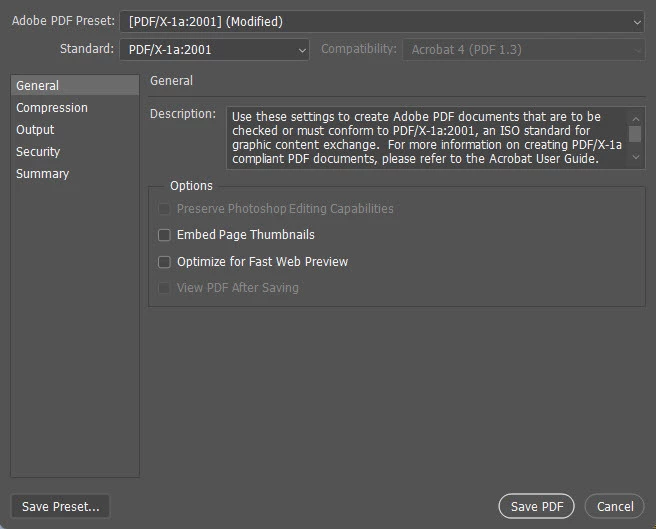Enable Optimize for Fast Web Preview
The image size is (656, 529).
tap(164, 262)
